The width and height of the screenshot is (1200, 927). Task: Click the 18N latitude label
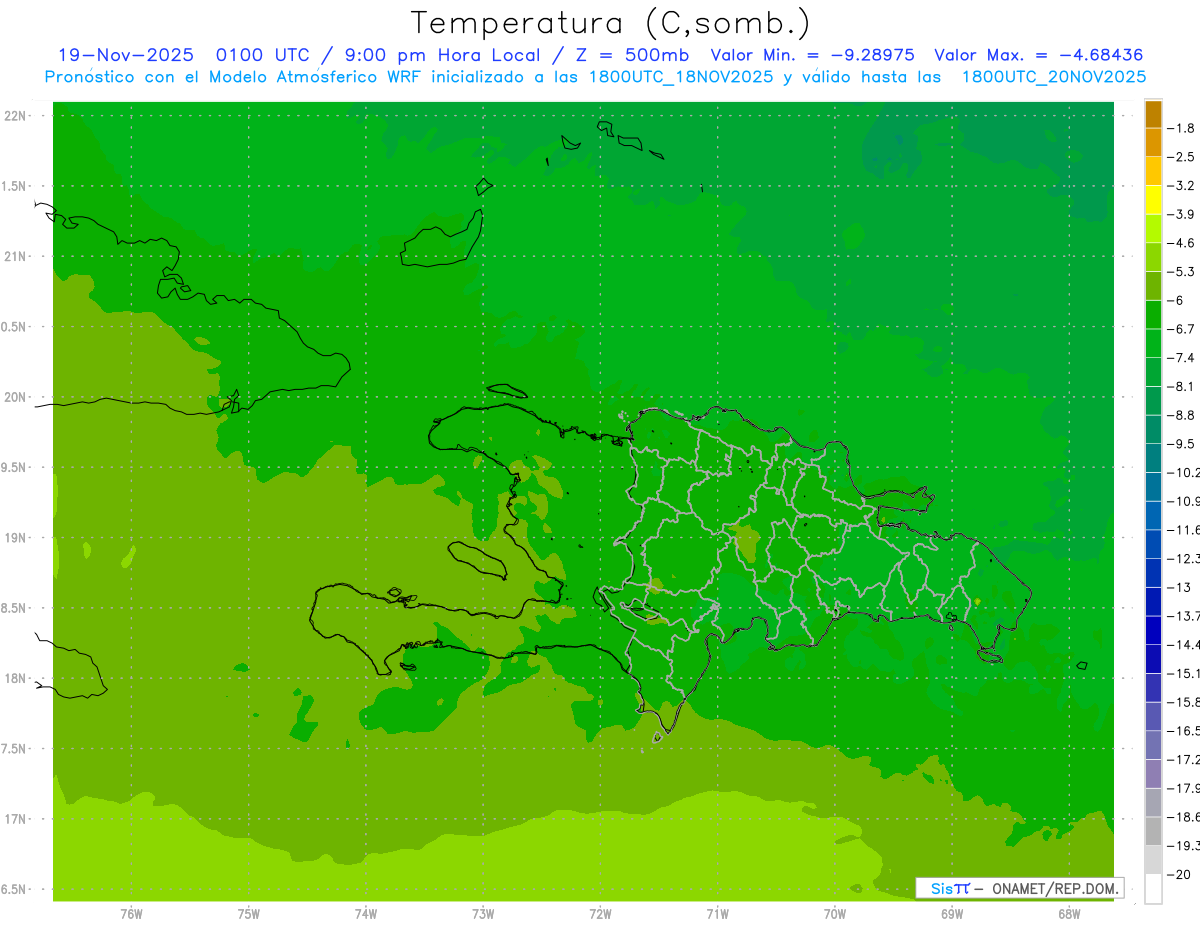click(x=15, y=678)
